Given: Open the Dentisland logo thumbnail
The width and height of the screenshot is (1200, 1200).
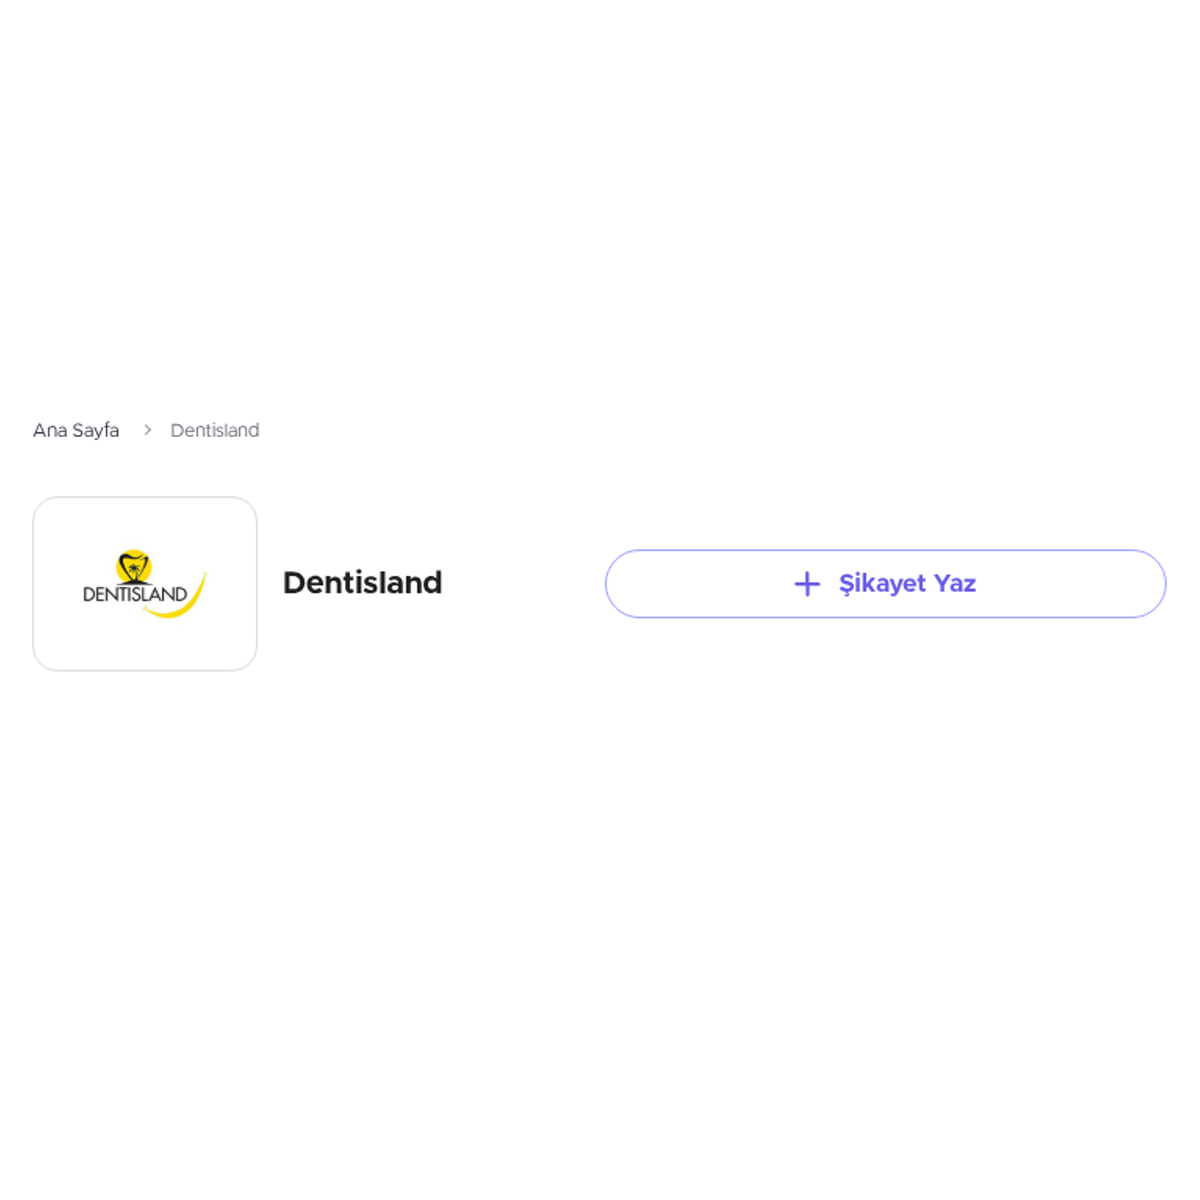Looking at the screenshot, I should (145, 584).
